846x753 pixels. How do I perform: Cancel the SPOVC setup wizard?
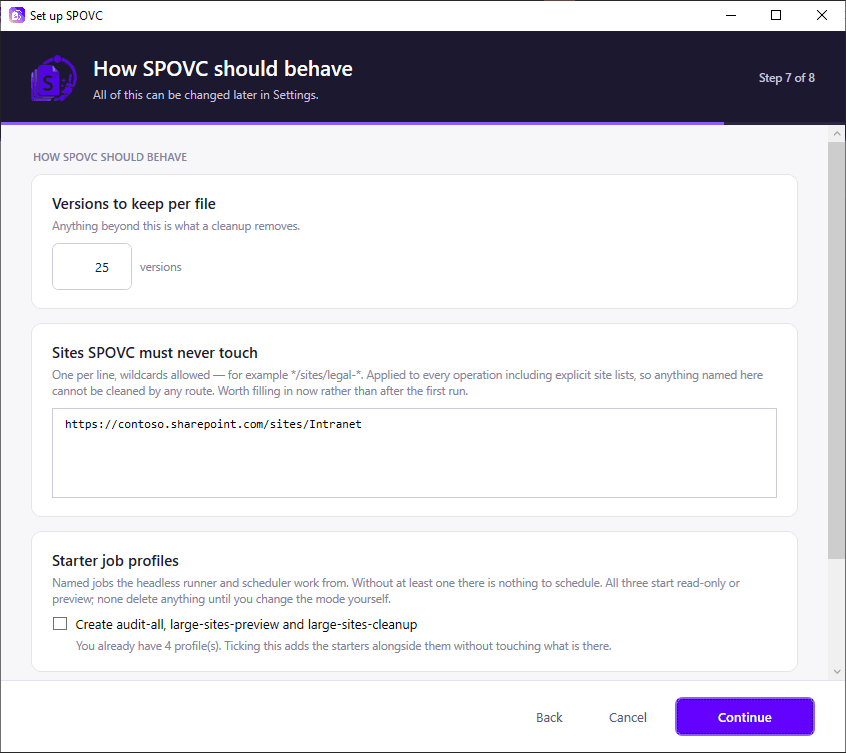[627, 717]
